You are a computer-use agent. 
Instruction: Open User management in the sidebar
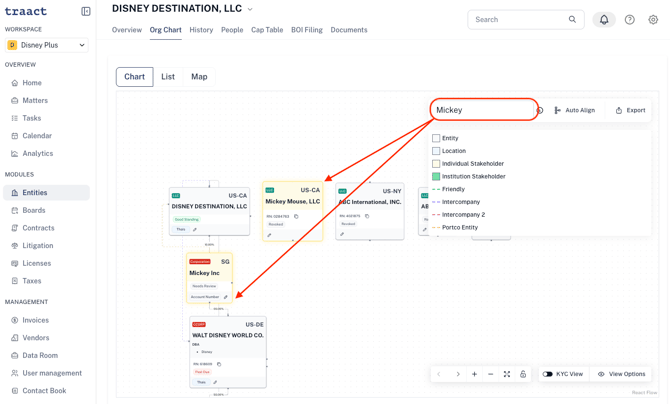coord(46,373)
